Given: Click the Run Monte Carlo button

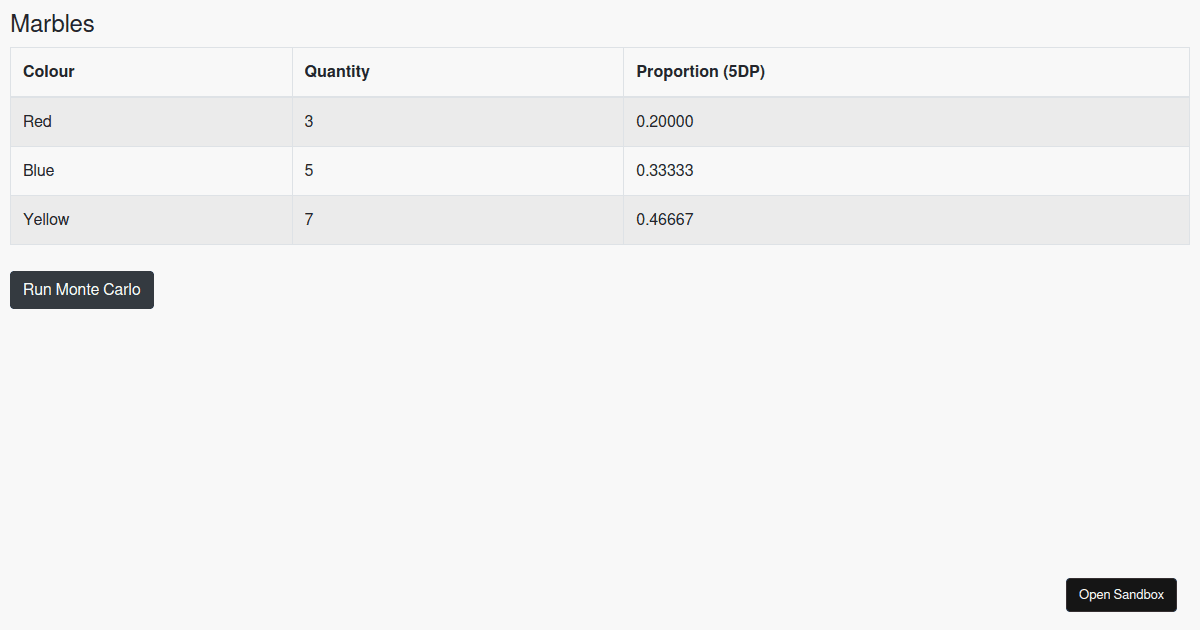Looking at the screenshot, I should (x=82, y=290).
